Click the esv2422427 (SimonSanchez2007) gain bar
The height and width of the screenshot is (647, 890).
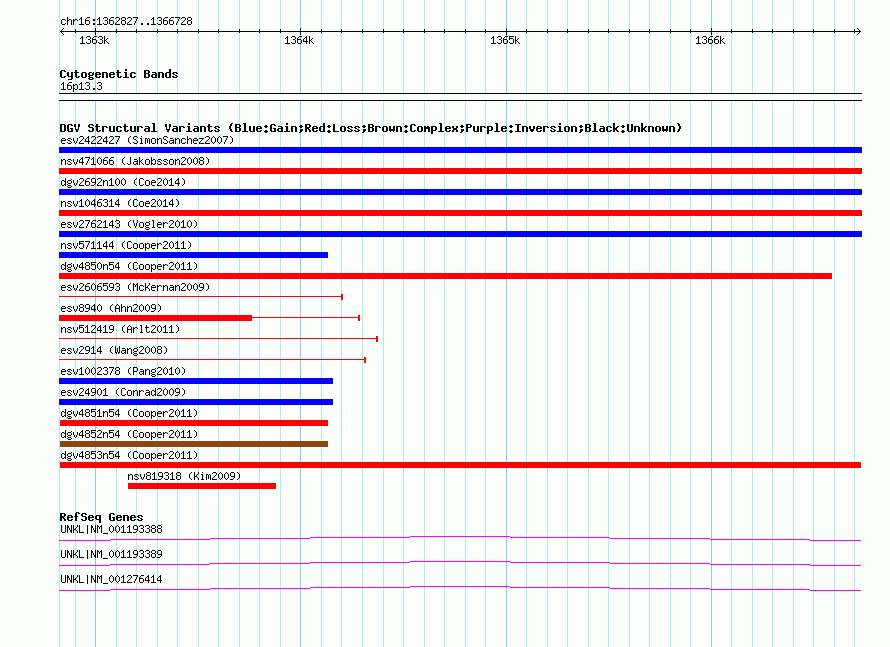tap(460, 150)
